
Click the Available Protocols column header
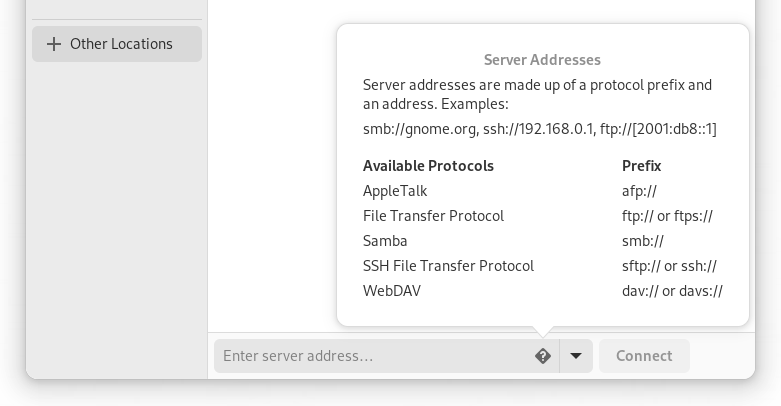pyautogui.click(x=428, y=166)
